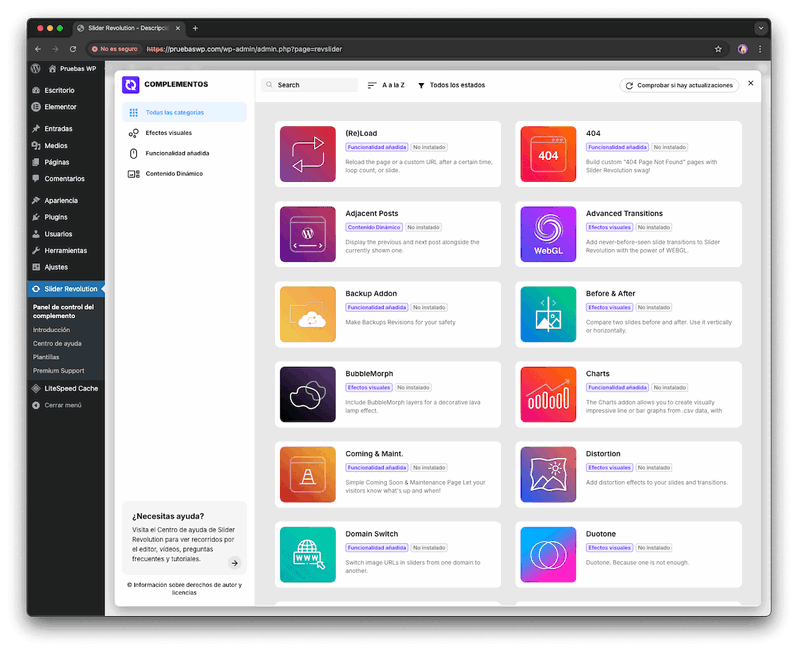The width and height of the screenshot is (798, 652).
Task: Filter by Efectos visuales category
Action: coord(184,133)
